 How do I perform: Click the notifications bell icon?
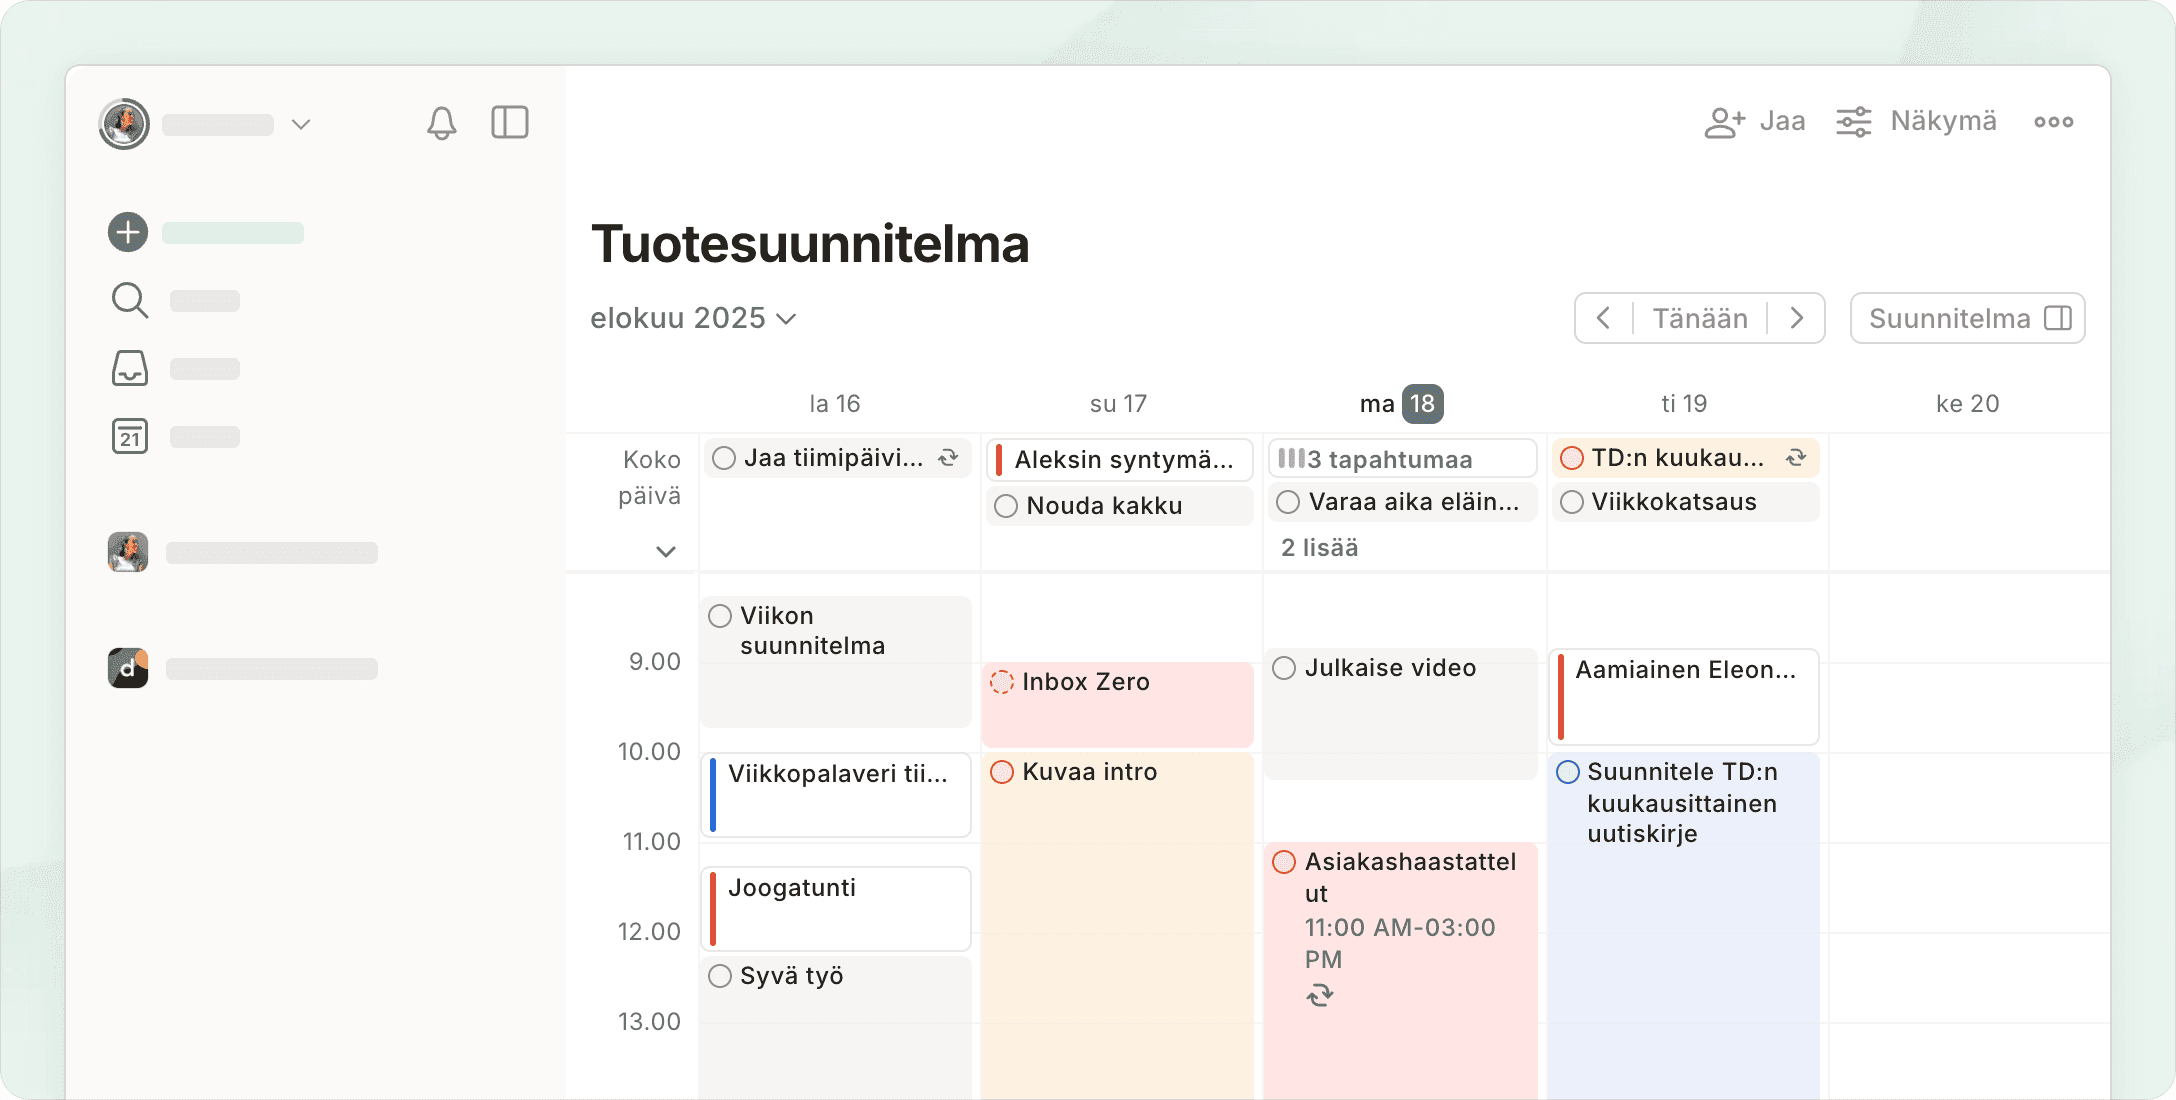click(x=441, y=123)
